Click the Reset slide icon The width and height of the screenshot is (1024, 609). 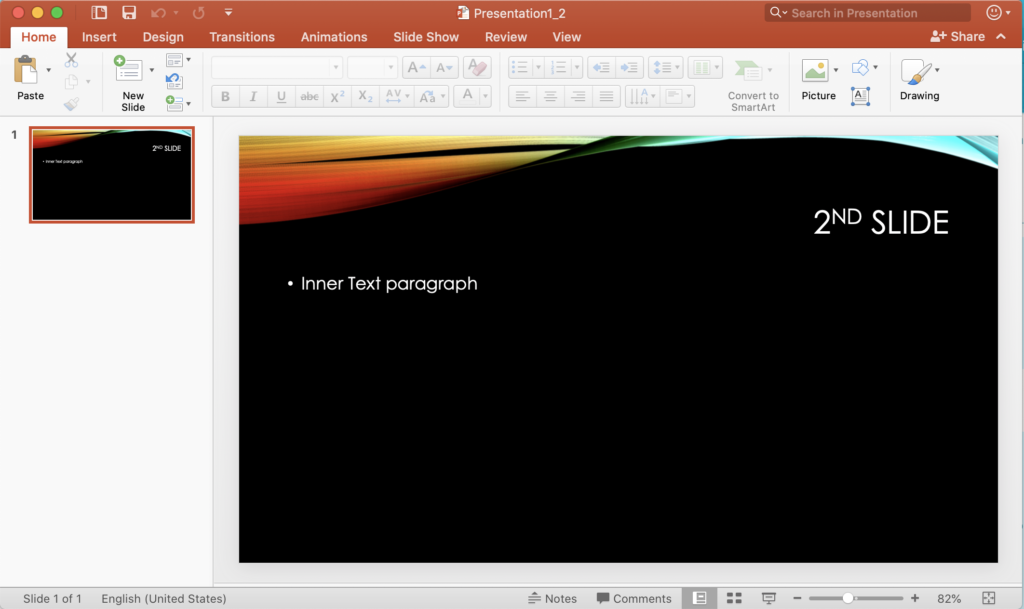(174, 82)
